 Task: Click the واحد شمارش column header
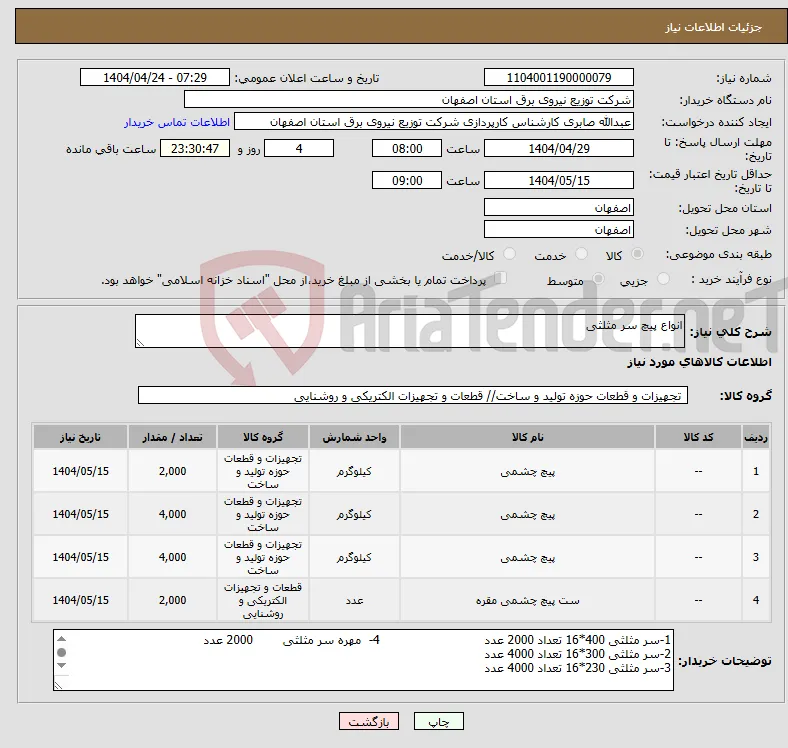pos(354,437)
